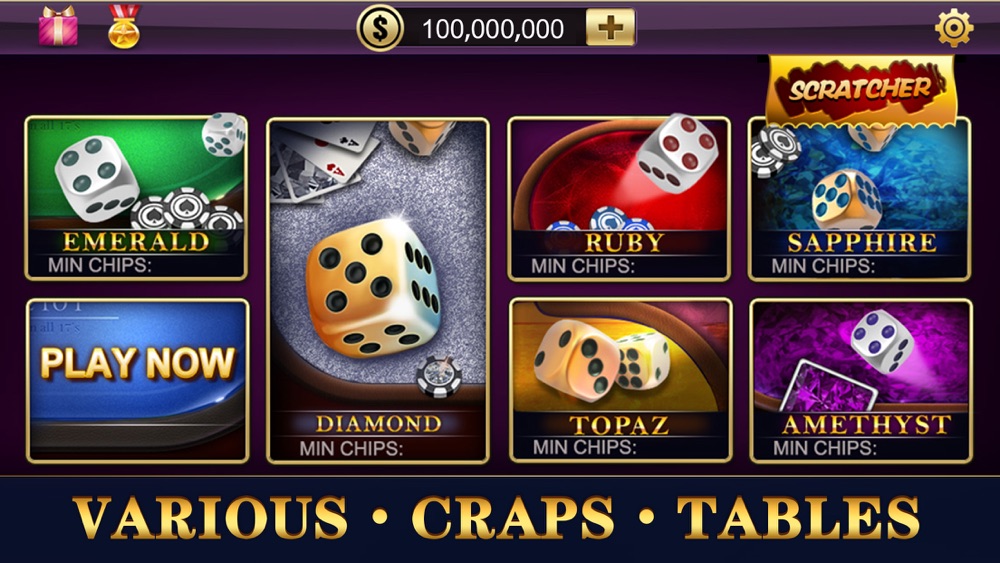Image resolution: width=1000 pixels, height=563 pixels.
Task: Click the red-dotted die on Ruby table
Action: tap(677, 152)
